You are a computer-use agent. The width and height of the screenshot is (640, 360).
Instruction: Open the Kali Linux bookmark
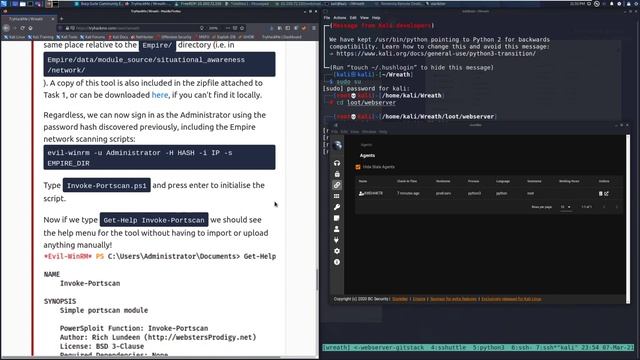pos(14,37)
